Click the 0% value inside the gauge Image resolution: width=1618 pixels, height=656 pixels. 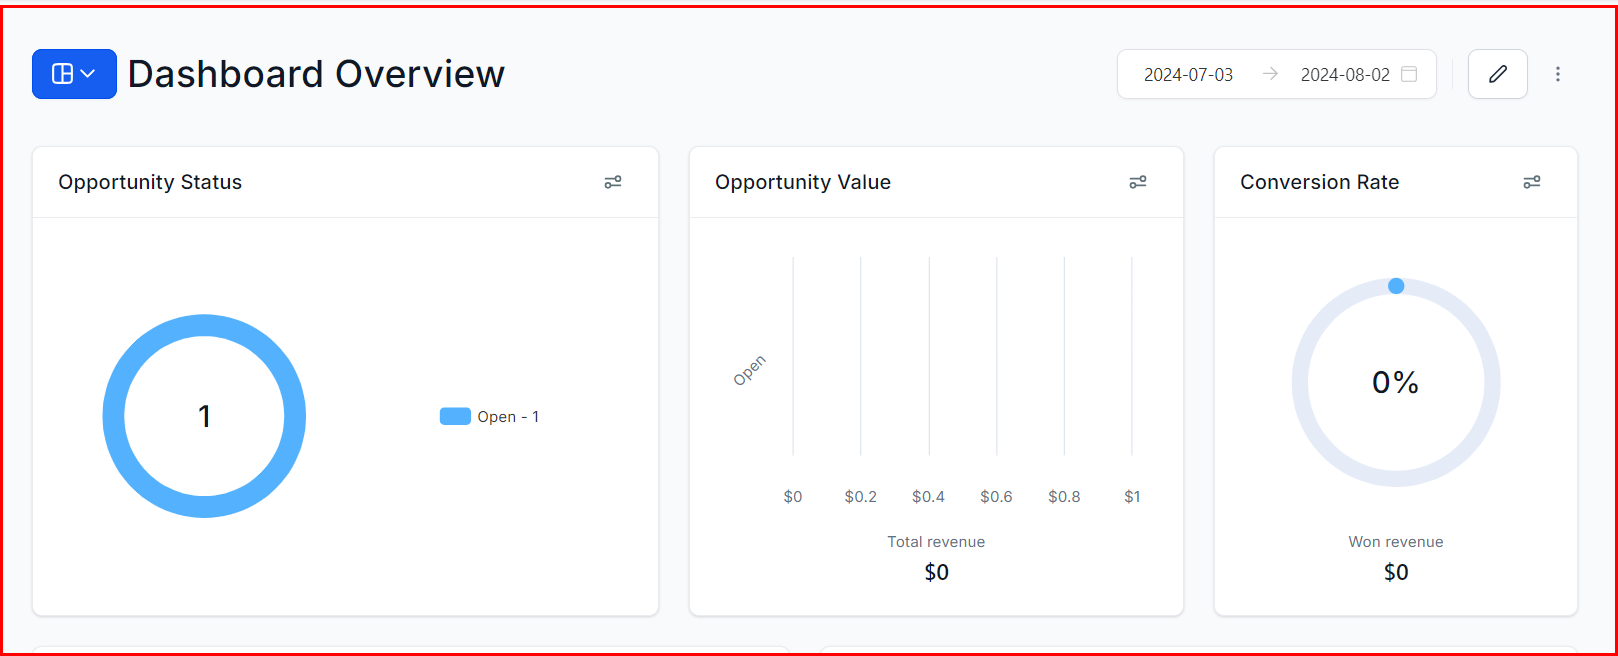click(1395, 382)
